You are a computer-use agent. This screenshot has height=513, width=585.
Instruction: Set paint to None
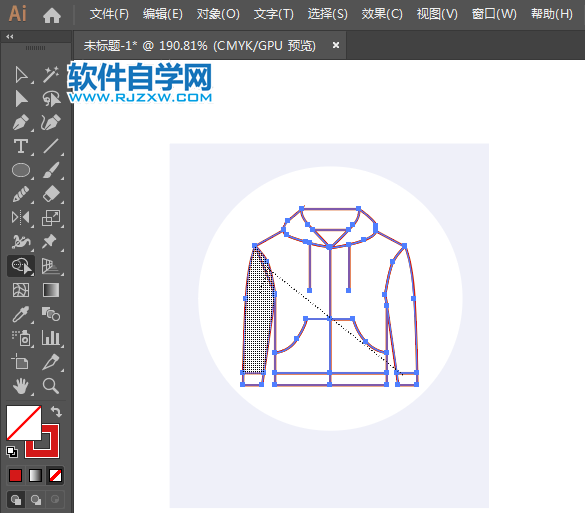coord(55,476)
